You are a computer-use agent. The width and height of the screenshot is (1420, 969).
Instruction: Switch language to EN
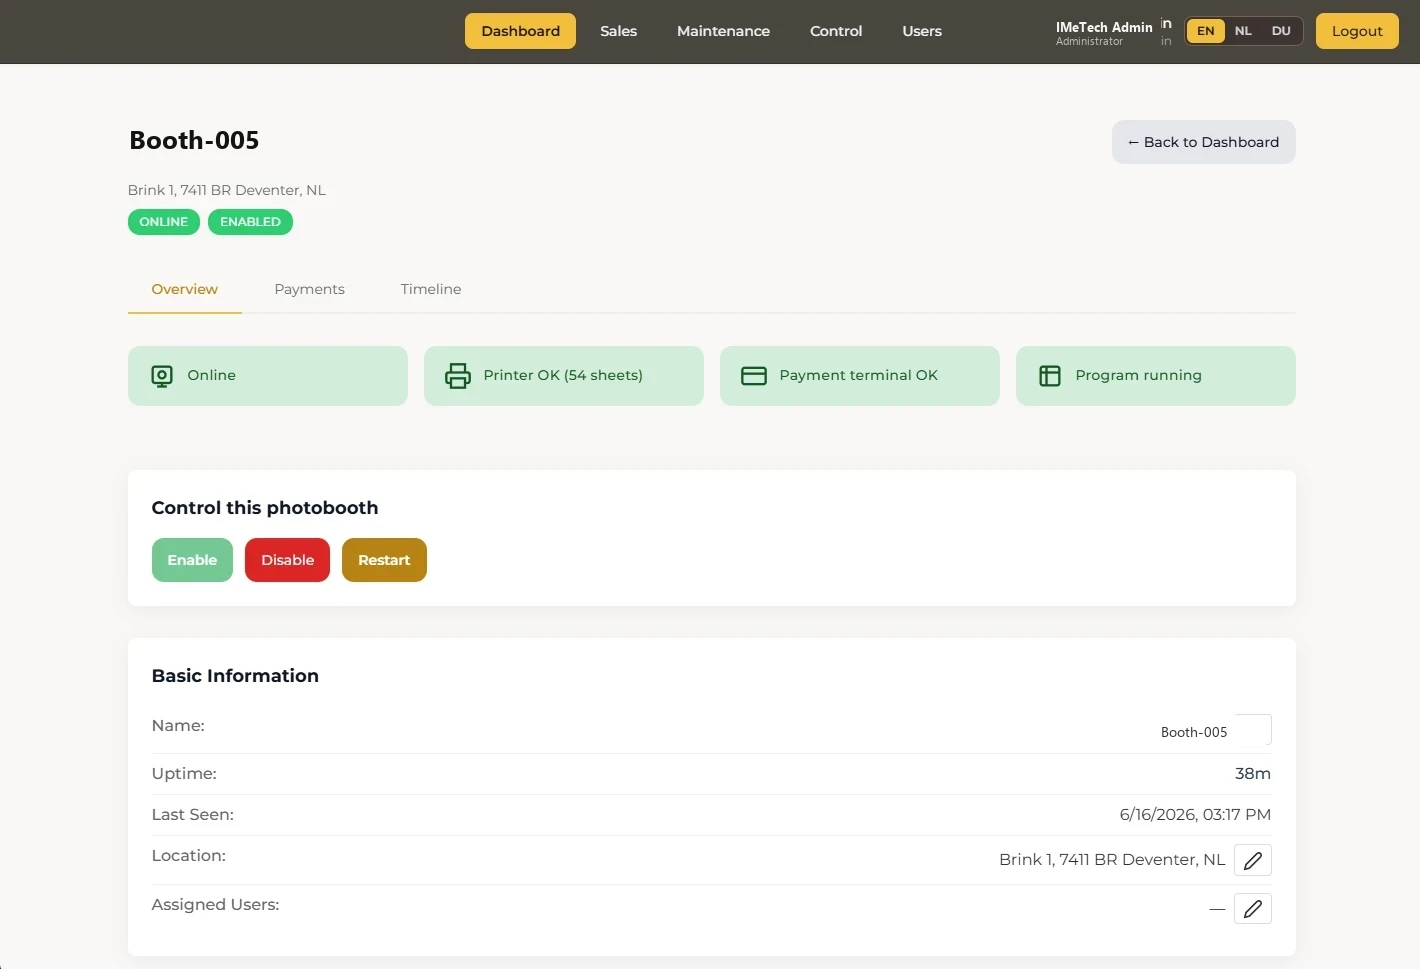point(1206,31)
